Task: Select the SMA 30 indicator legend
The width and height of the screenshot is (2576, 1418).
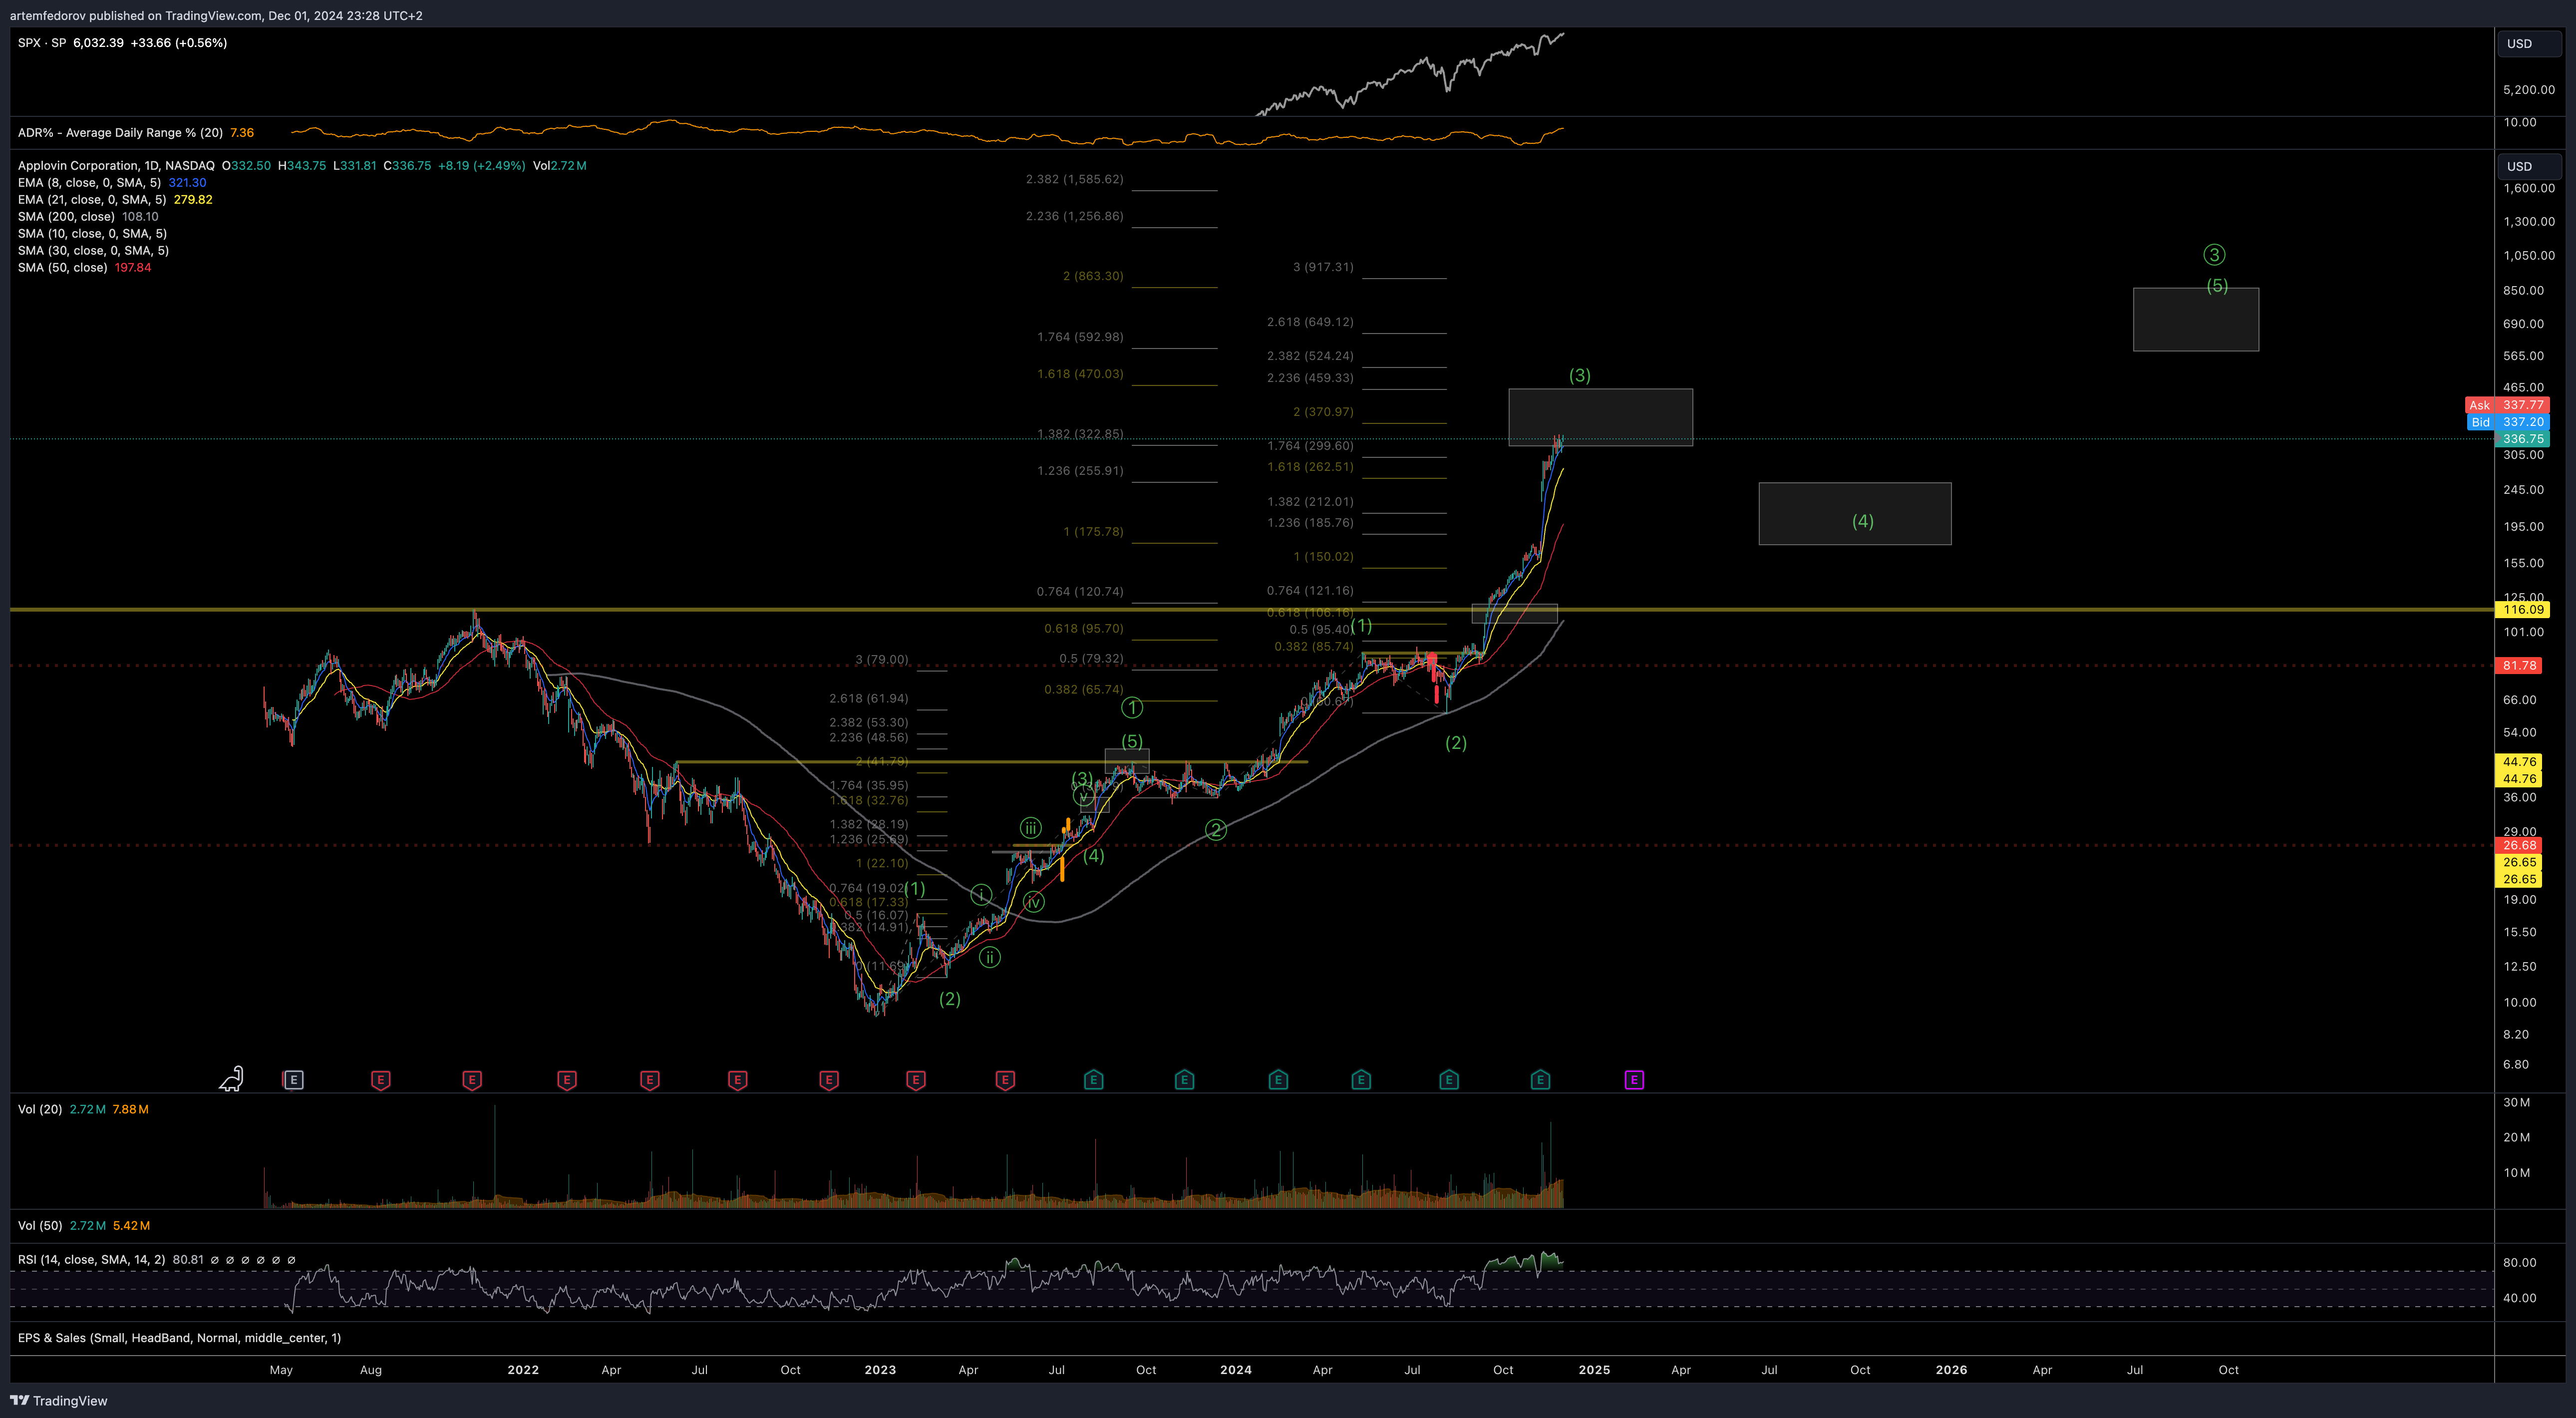Action: [93, 251]
